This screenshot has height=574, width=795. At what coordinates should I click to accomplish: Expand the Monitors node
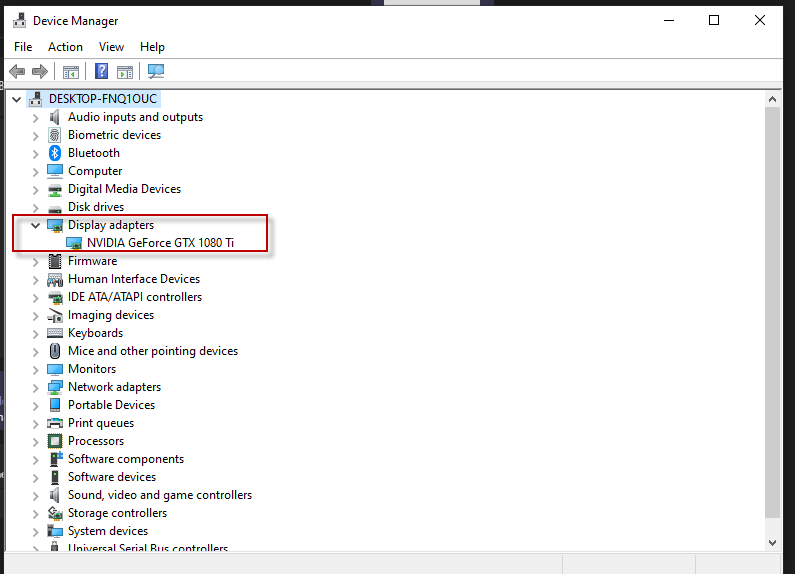point(35,370)
